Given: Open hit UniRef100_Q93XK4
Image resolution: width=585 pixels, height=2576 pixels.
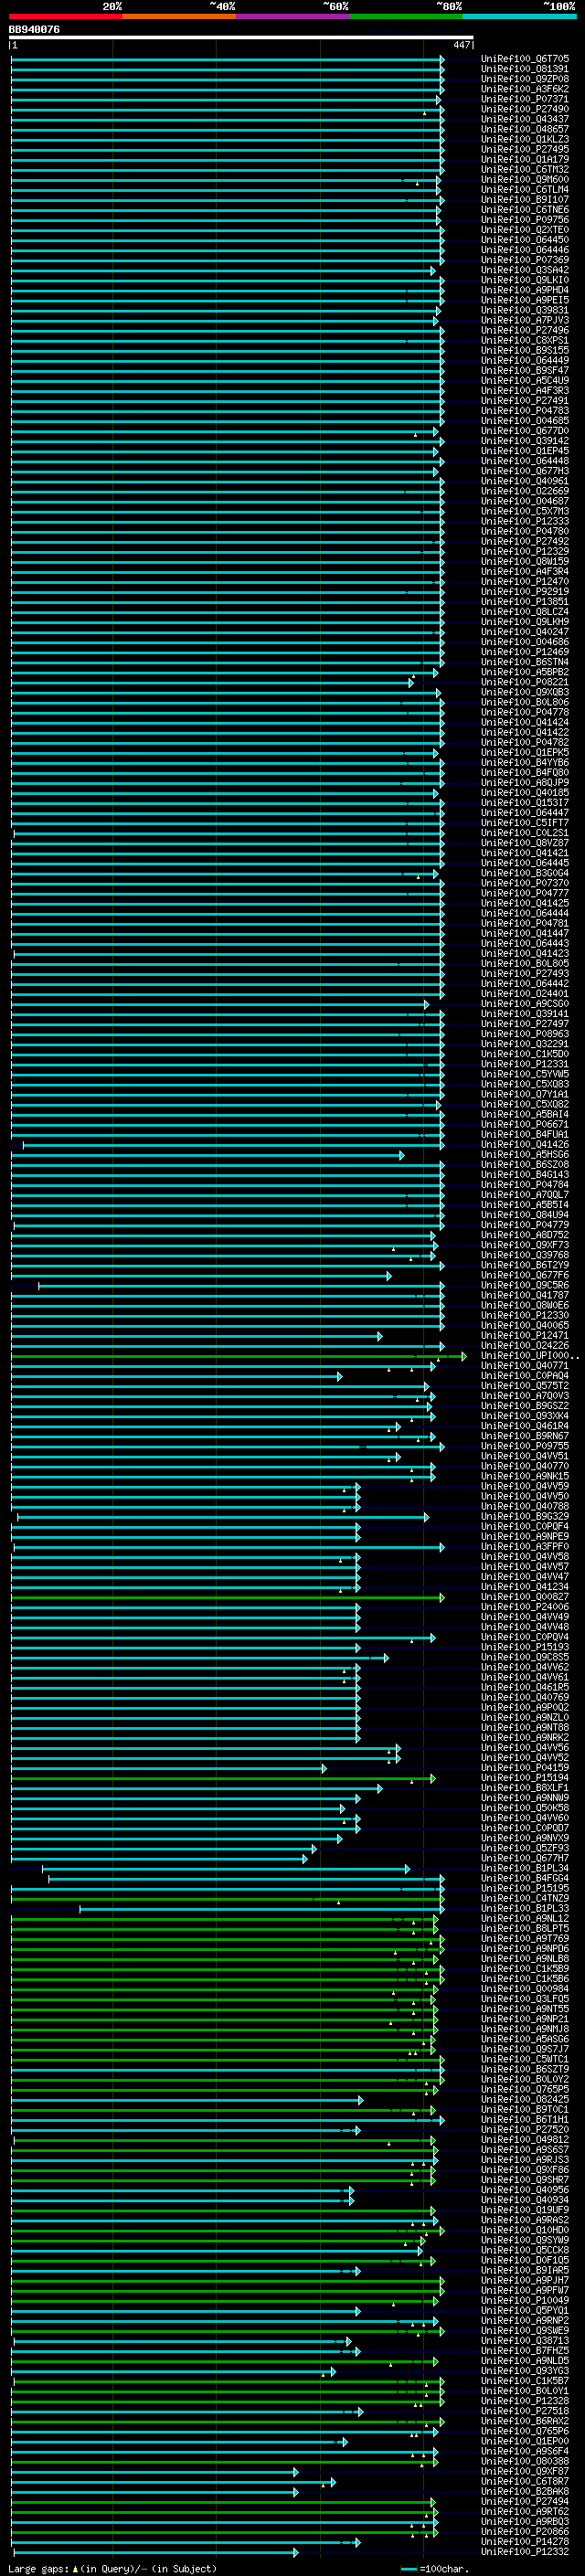Looking at the screenshot, I should click(525, 1416).
